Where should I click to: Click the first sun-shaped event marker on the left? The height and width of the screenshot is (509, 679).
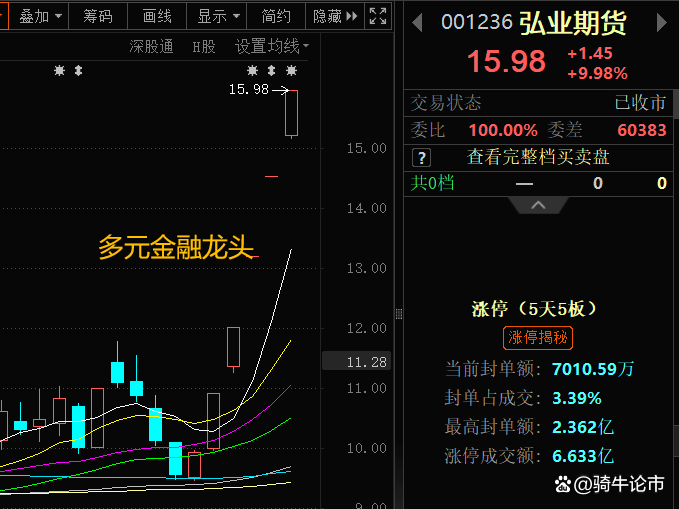pos(59,70)
